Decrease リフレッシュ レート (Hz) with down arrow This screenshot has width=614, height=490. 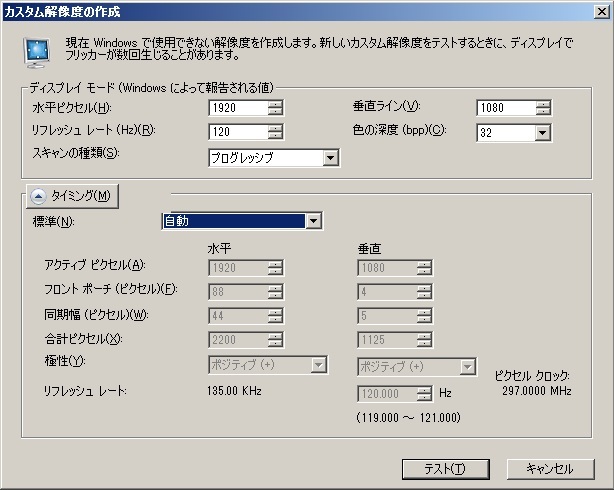pos(275,136)
